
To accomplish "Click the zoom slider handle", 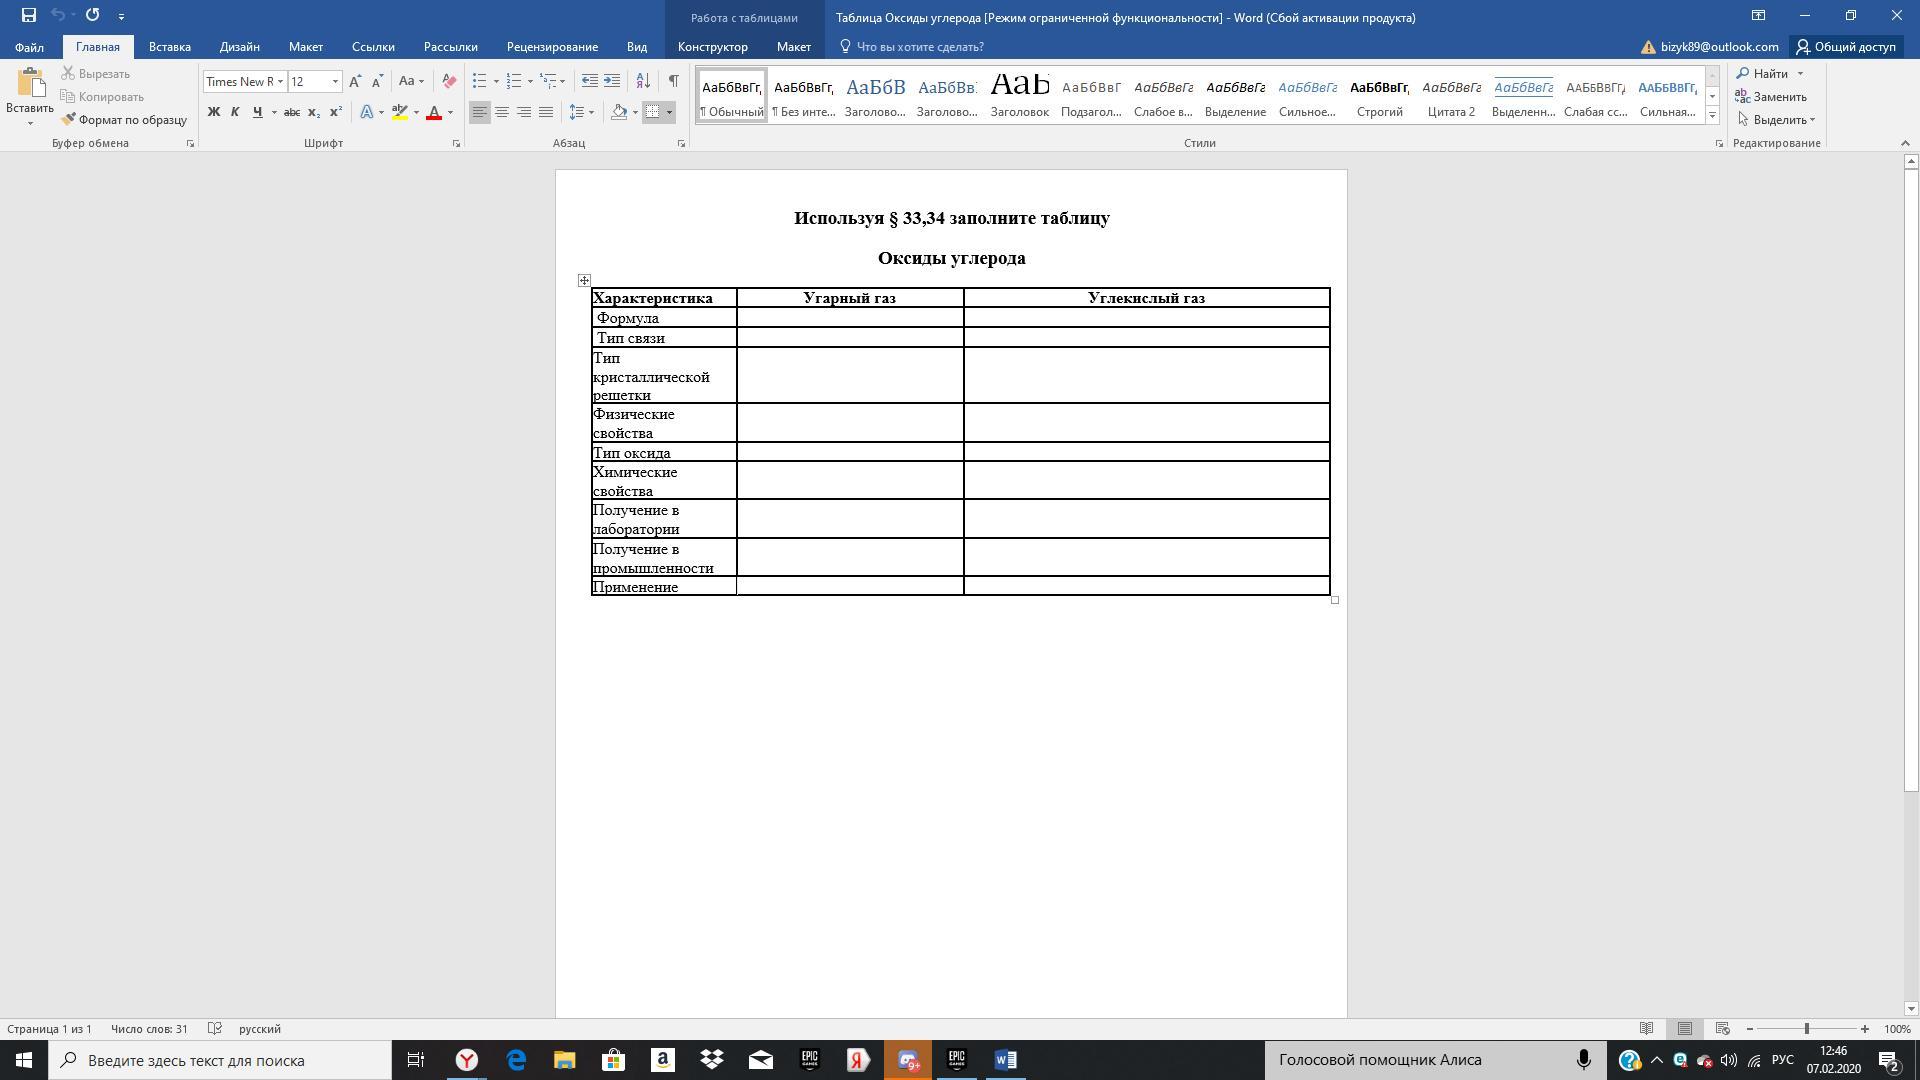I will [1806, 1029].
